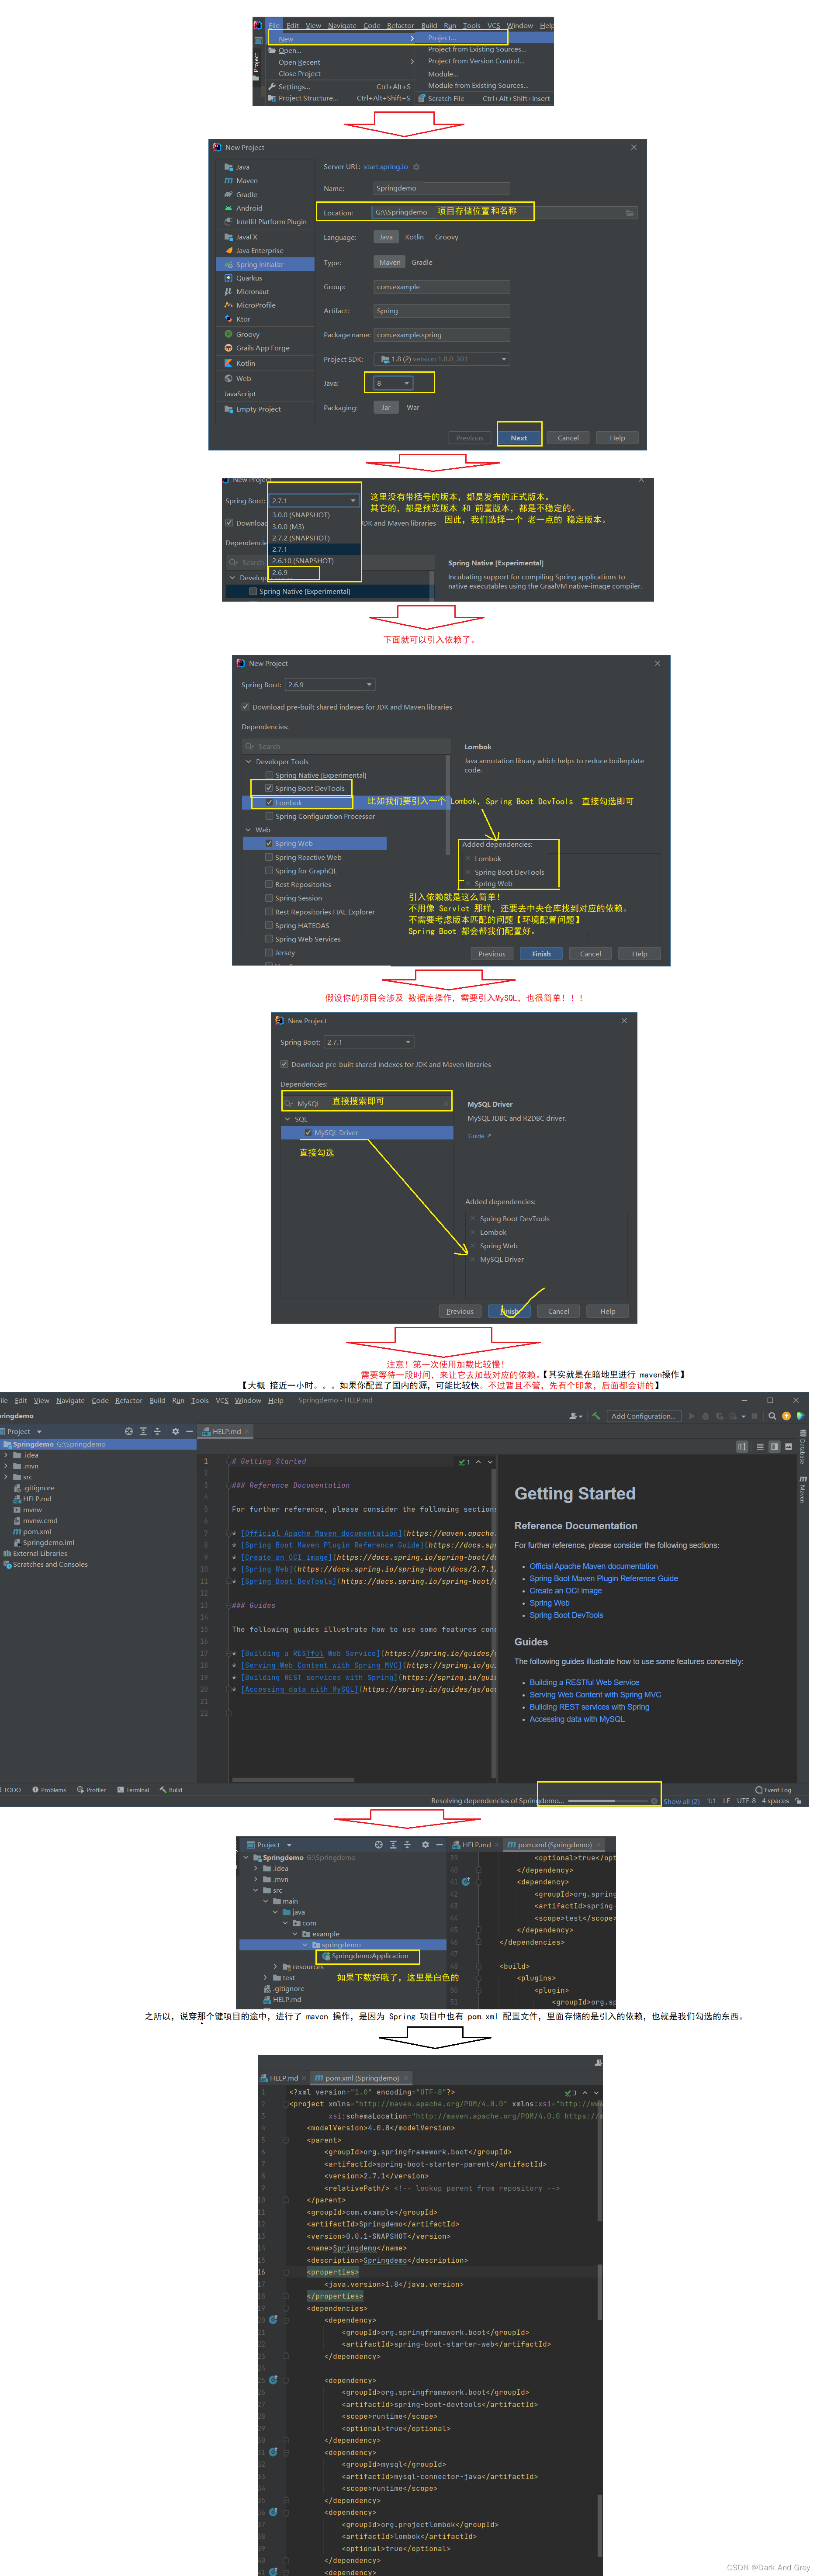This screenshot has height=2576, width=817.
Task: Open start.spring.io server link
Action: coord(386,167)
